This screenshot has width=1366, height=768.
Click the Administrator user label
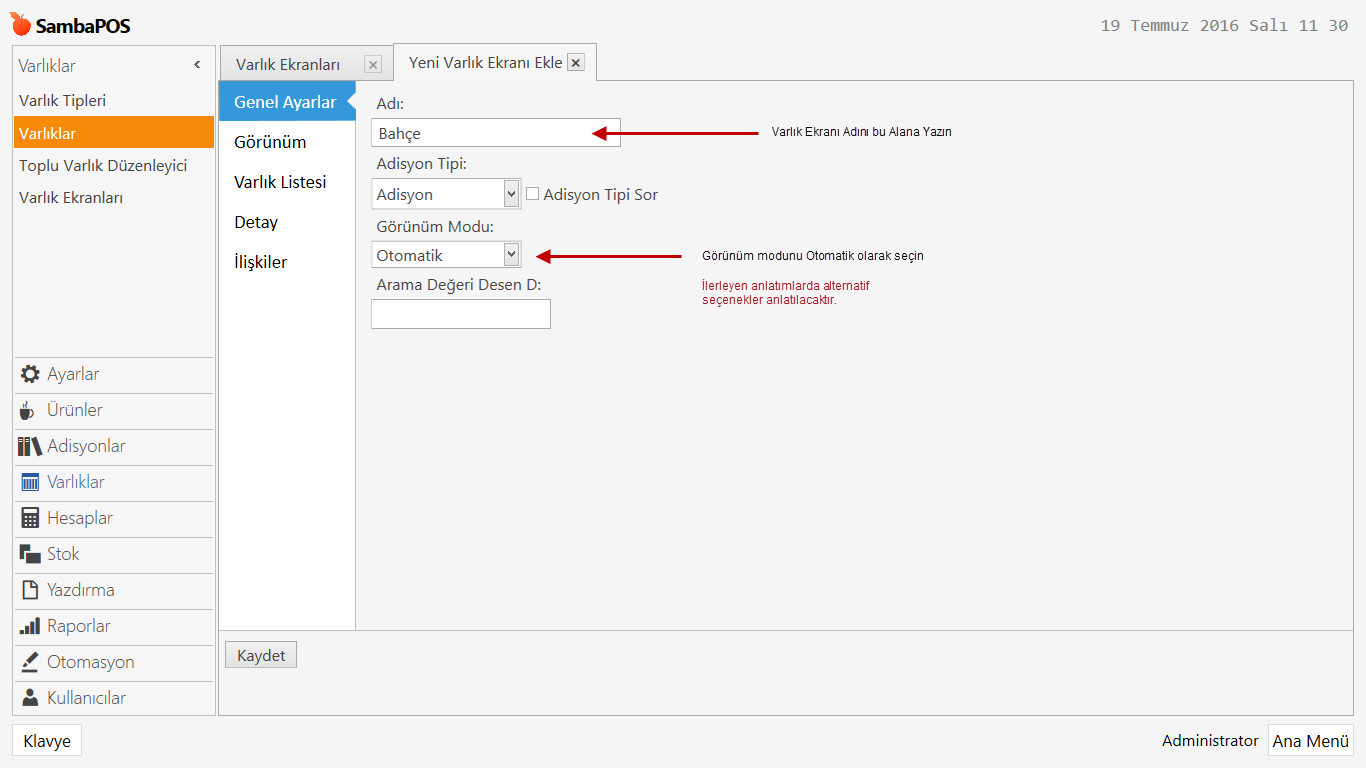1210,741
